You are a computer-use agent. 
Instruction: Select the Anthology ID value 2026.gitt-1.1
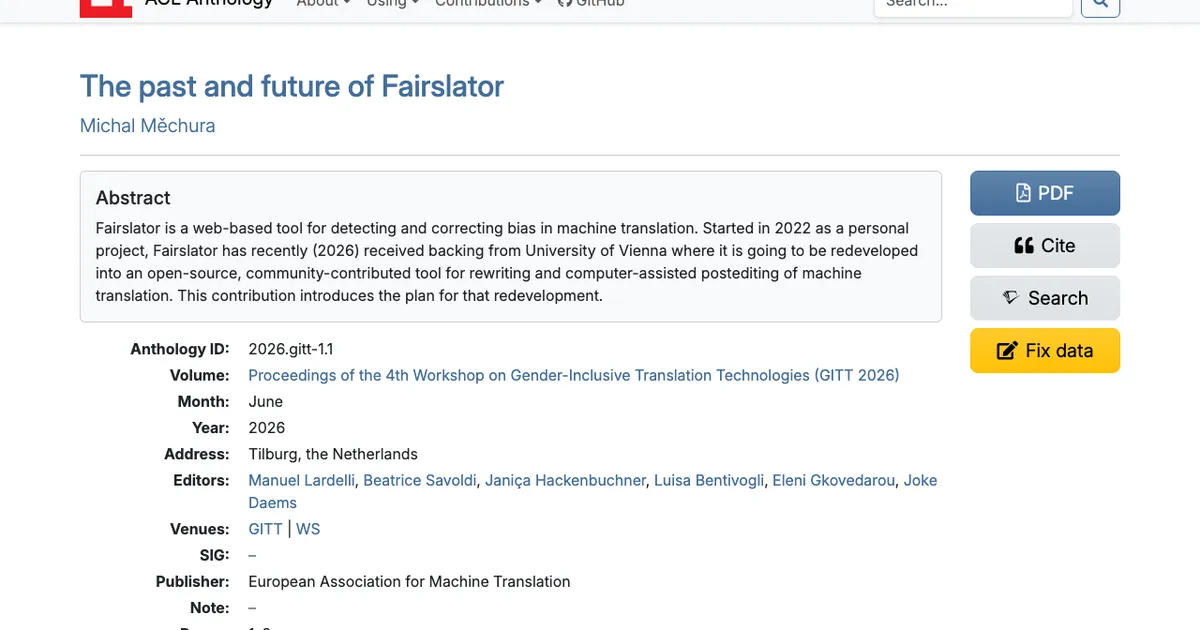291,349
